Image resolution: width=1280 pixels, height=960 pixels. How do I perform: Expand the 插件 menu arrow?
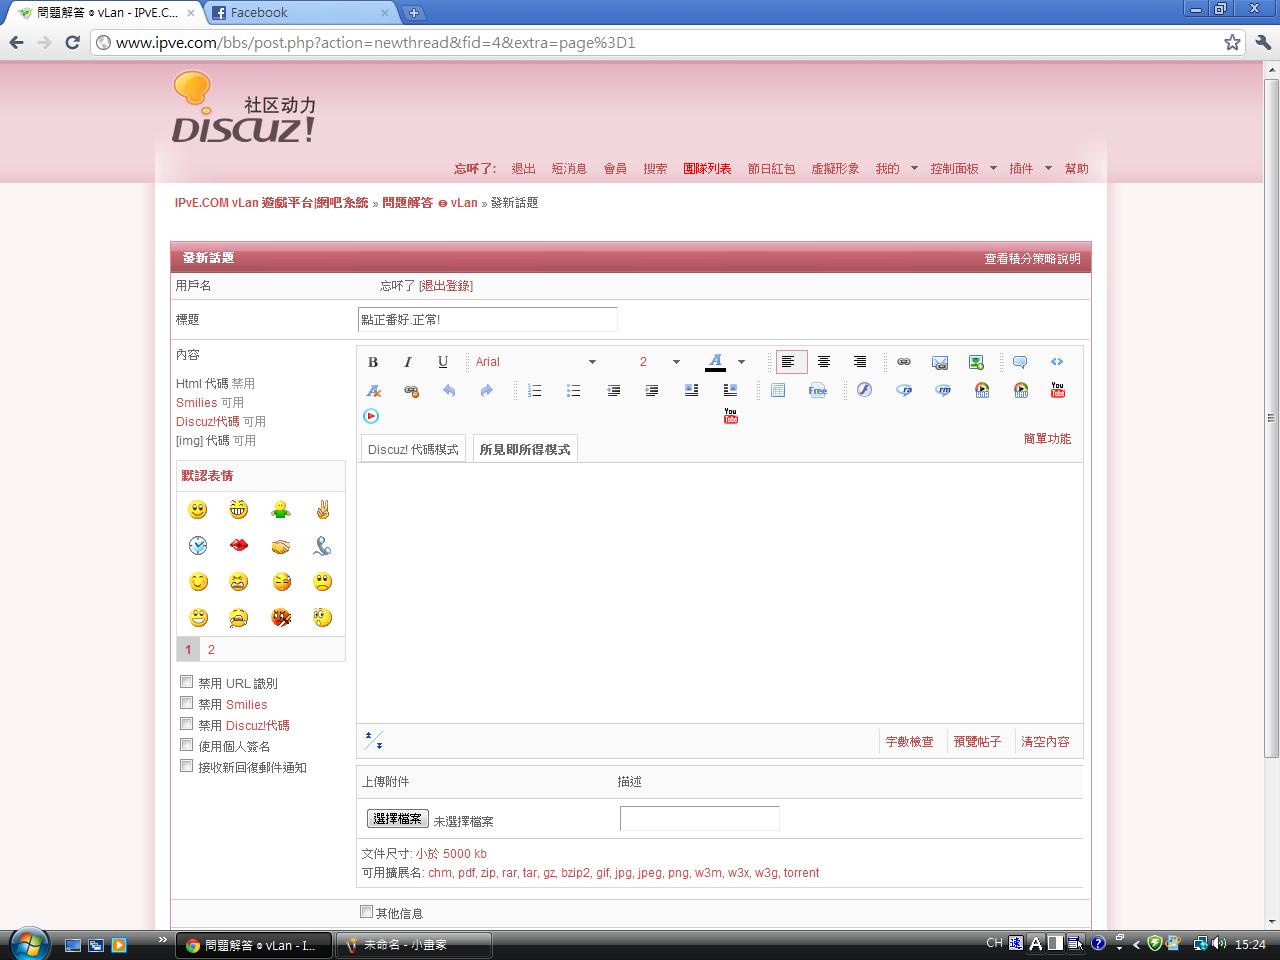tap(1048, 168)
